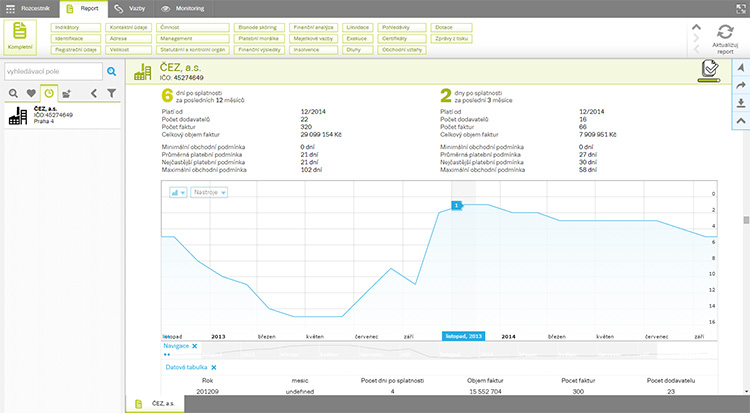Click the vertical scrollbar thumb at the right edge
750x413 pixels.
click(x=746, y=220)
